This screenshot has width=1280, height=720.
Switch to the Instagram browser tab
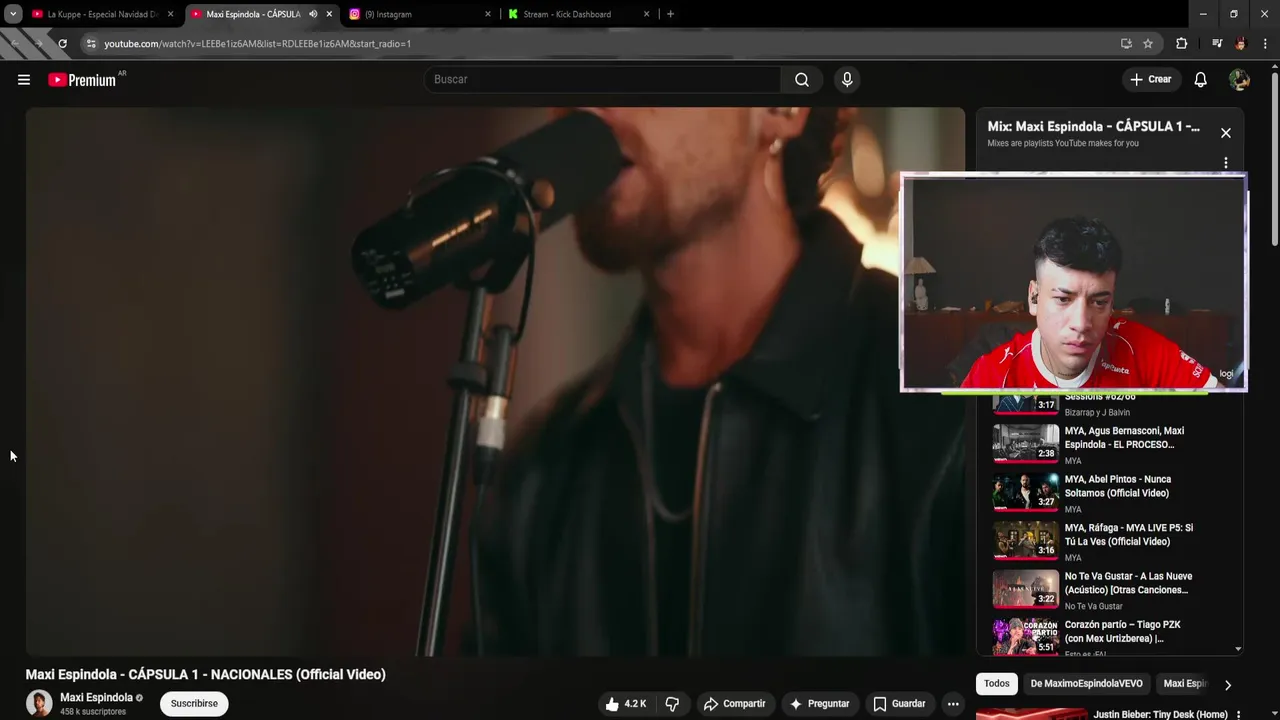pyautogui.click(x=420, y=14)
